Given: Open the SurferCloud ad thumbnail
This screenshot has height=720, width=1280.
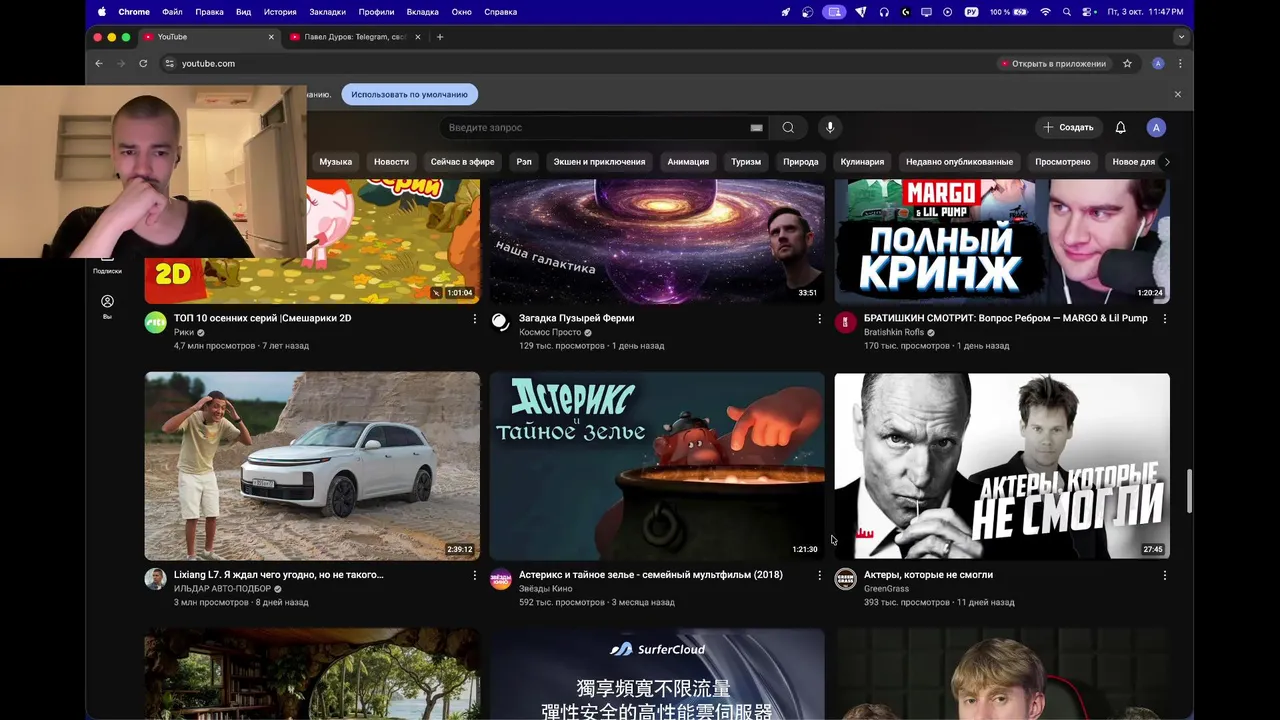Looking at the screenshot, I should point(657,674).
